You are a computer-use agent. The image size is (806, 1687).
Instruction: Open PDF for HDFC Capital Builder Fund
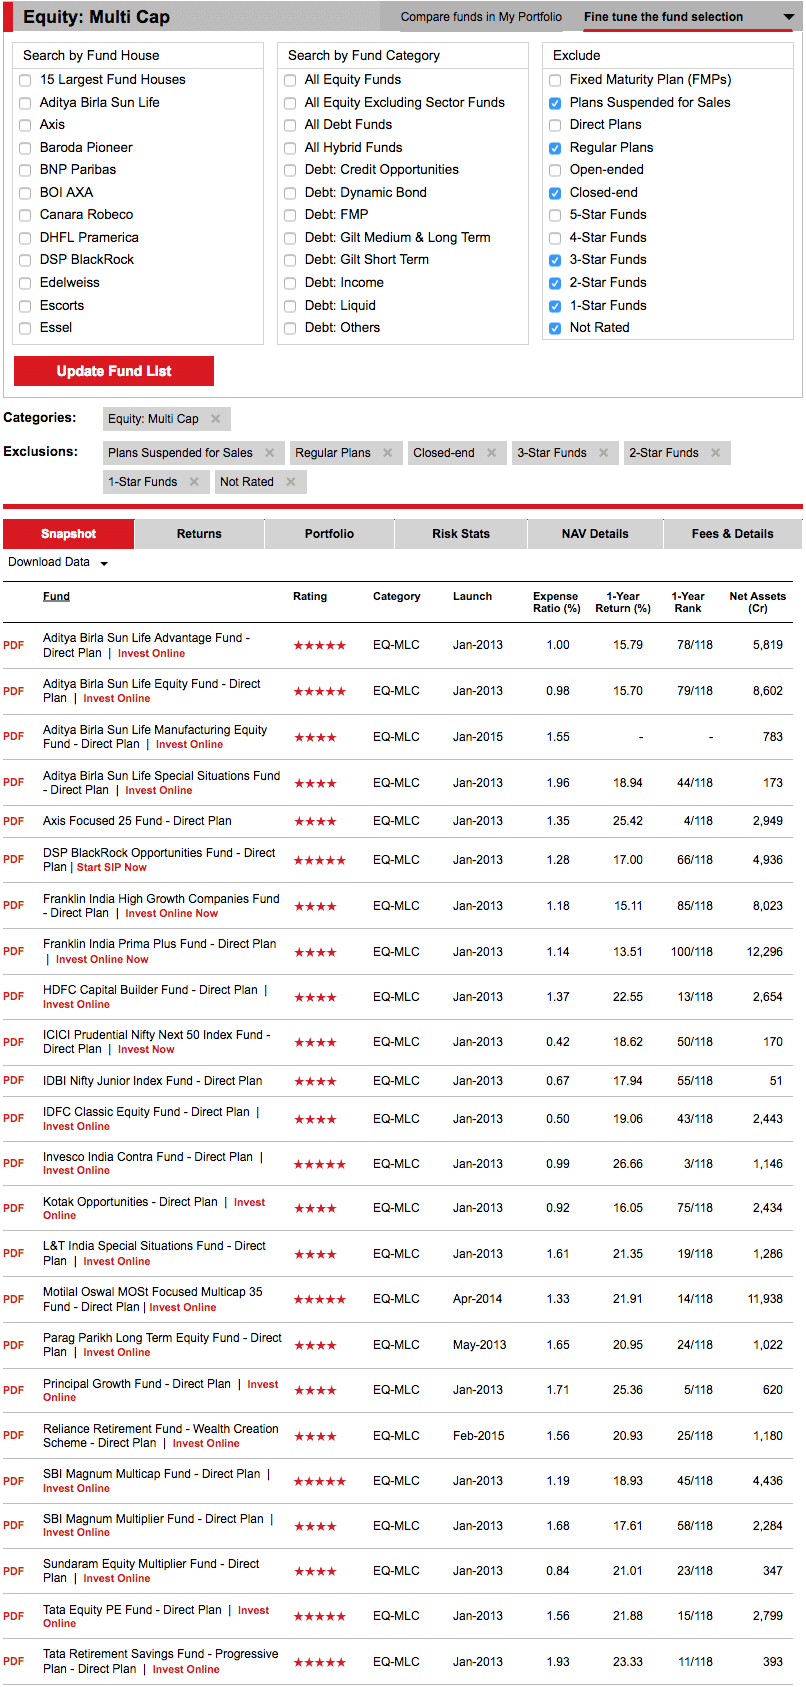tap(13, 997)
